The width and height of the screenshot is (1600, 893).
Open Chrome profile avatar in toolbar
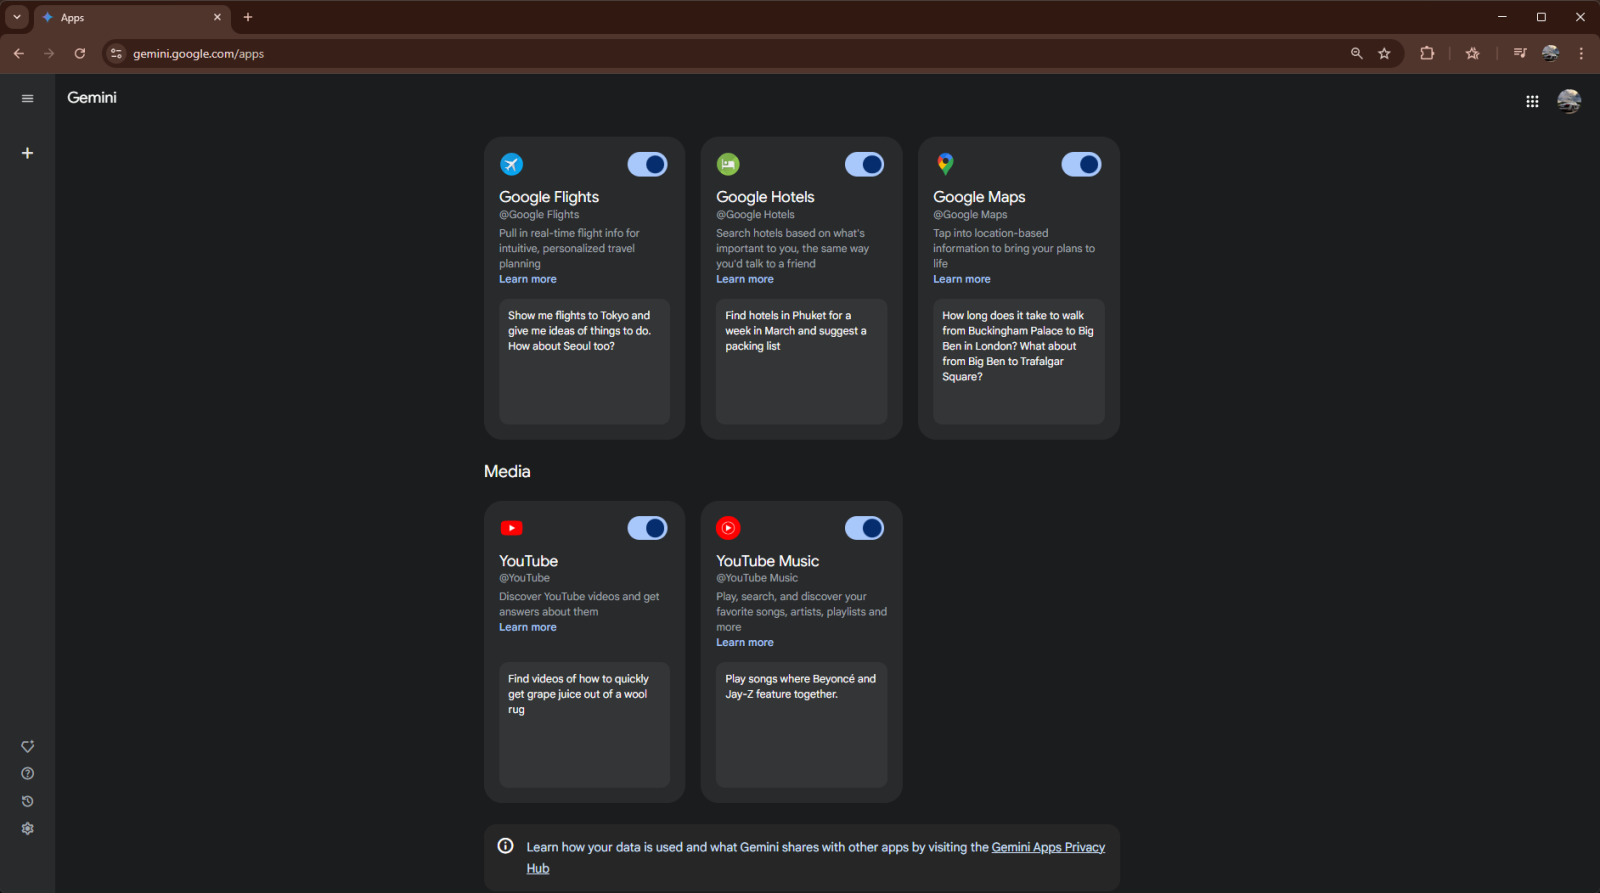(1551, 54)
